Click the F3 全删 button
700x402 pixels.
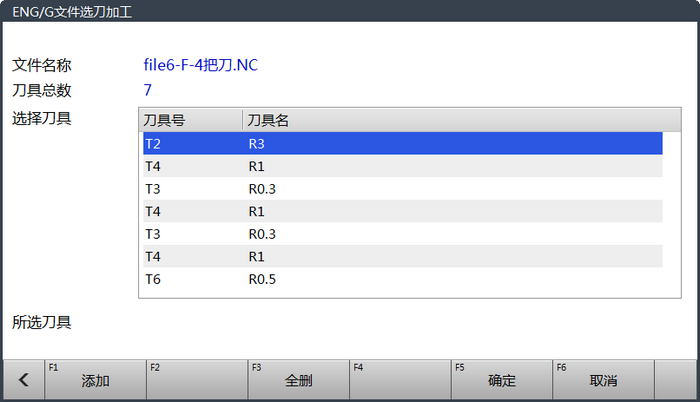(x=298, y=380)
